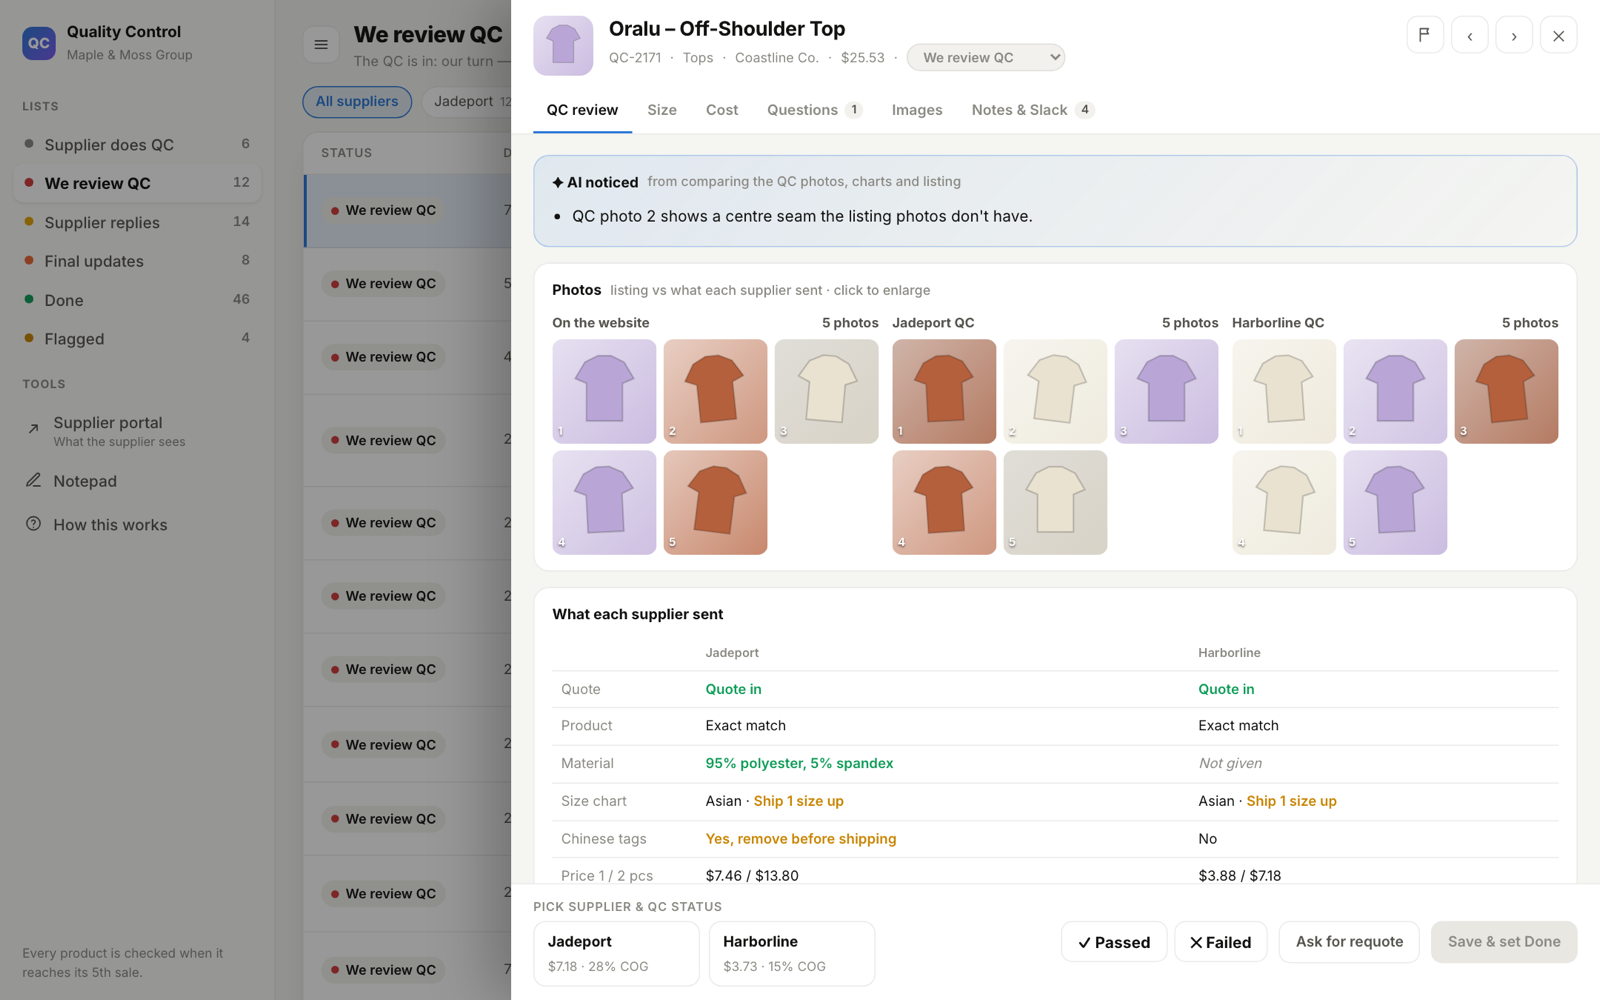Image resolution: width=1600 pixels, height=1000 pixels.
Task: Change the 'We review QC' status dropdown
Action: [985, 58]
